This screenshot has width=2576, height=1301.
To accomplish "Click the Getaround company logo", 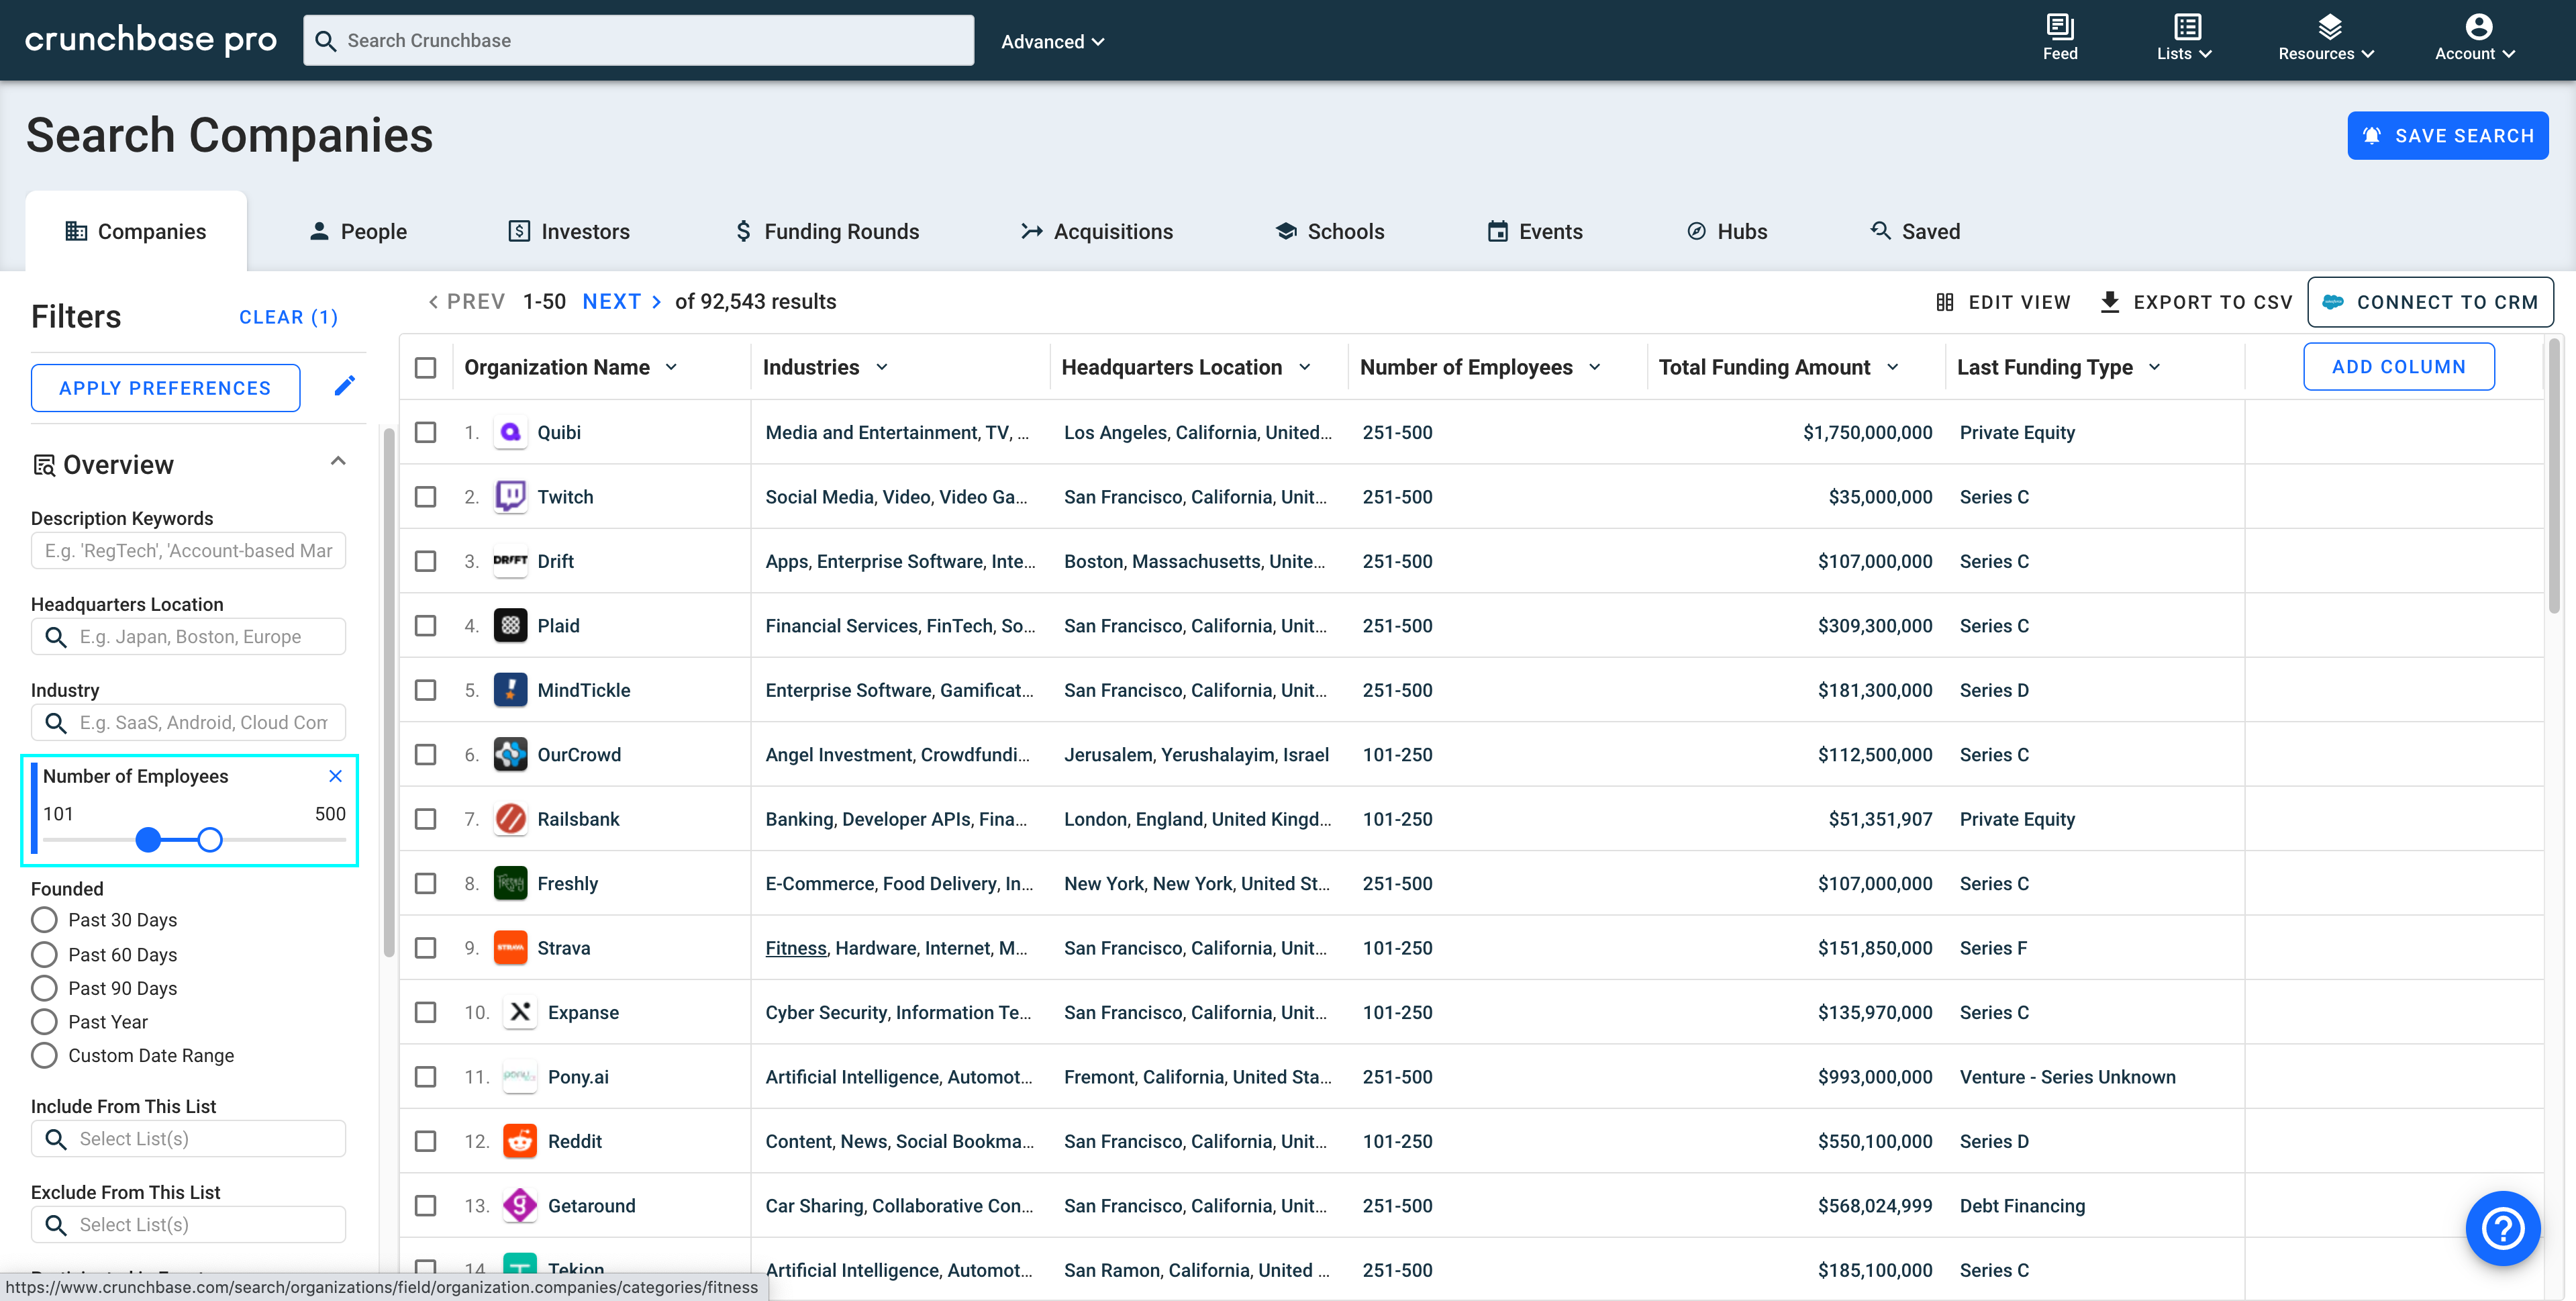I will coord(520,1206).
